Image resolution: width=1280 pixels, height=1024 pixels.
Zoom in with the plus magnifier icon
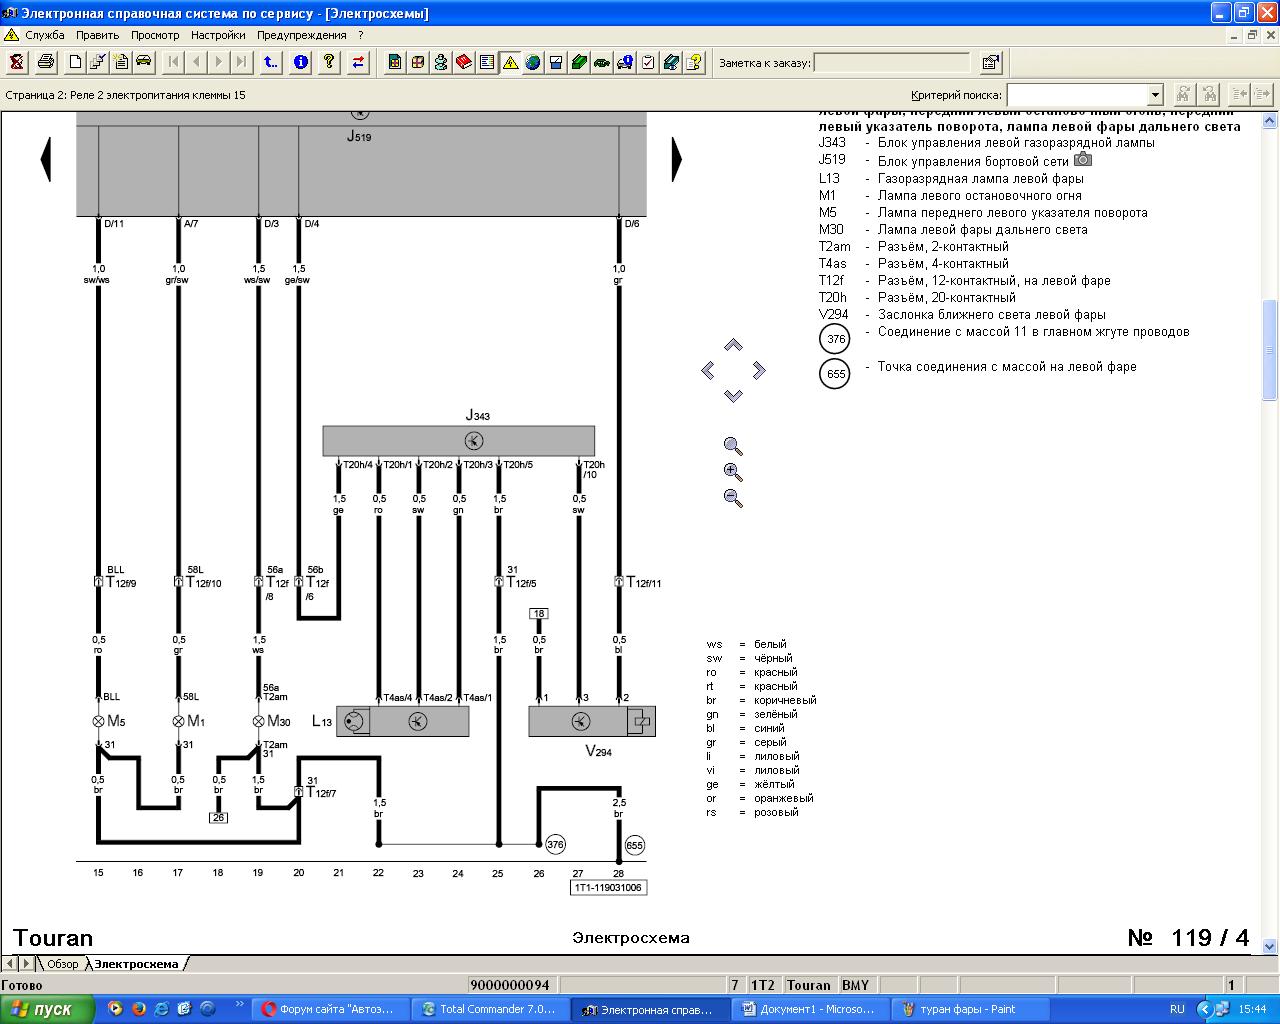pos(733,472)
